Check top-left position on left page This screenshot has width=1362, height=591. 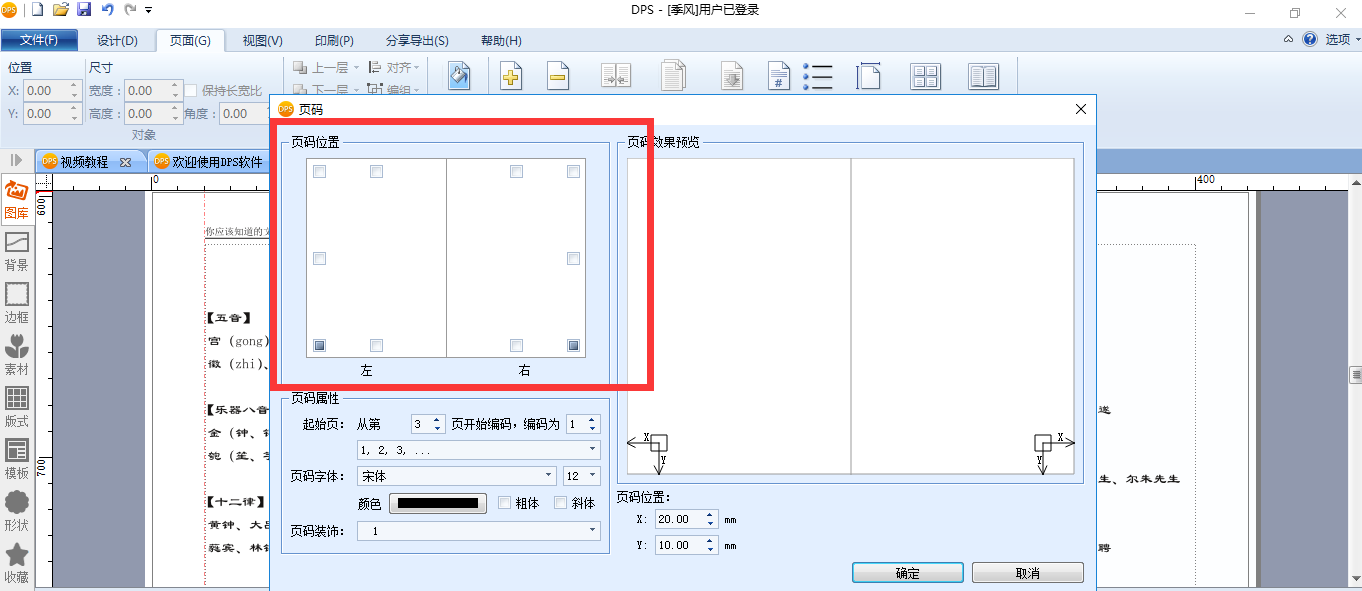320,172
